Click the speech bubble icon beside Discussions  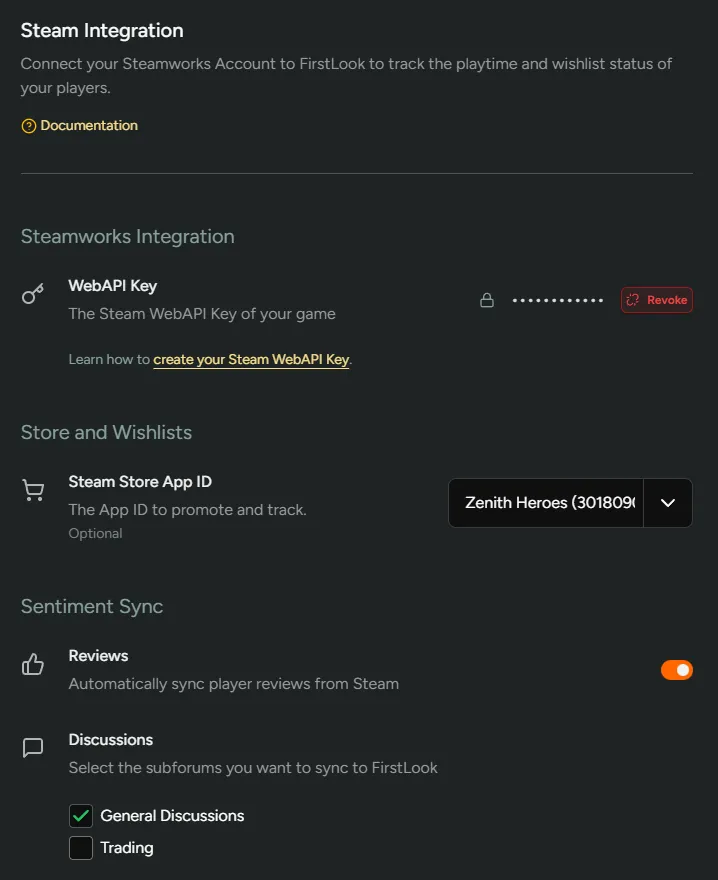point(33,747)
